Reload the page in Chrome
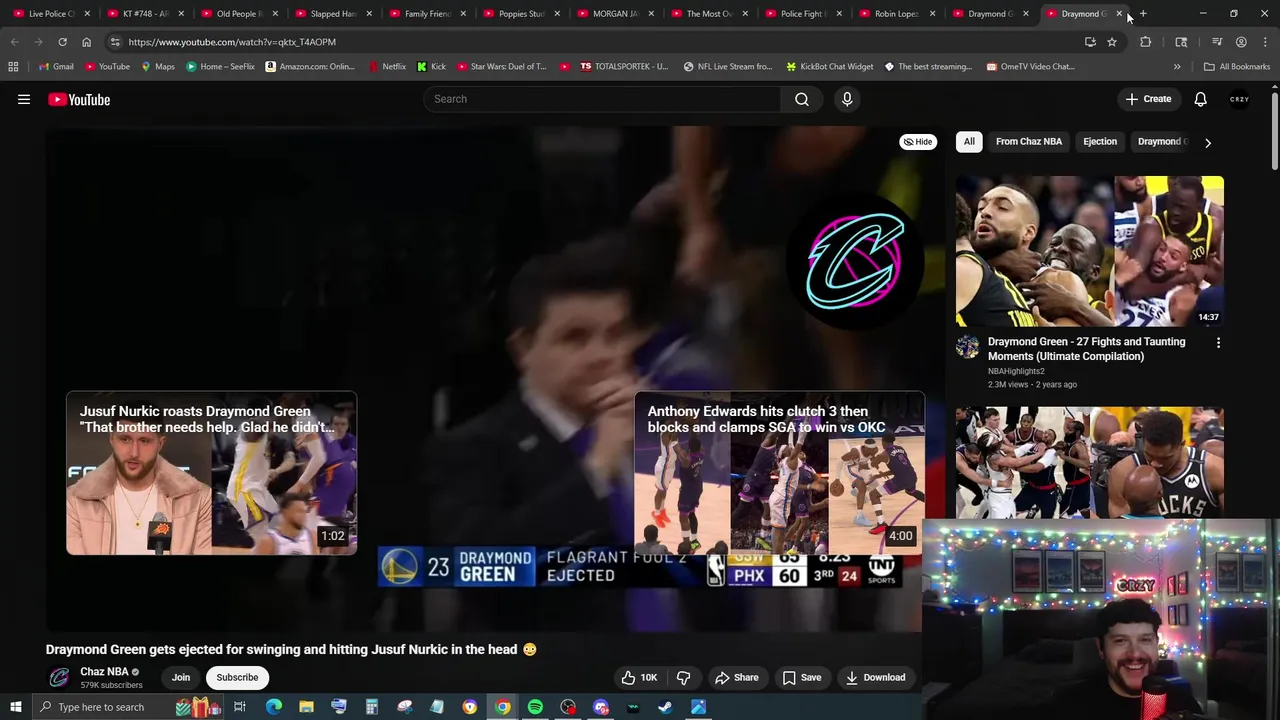1280x720 pixels. (62, 42)
